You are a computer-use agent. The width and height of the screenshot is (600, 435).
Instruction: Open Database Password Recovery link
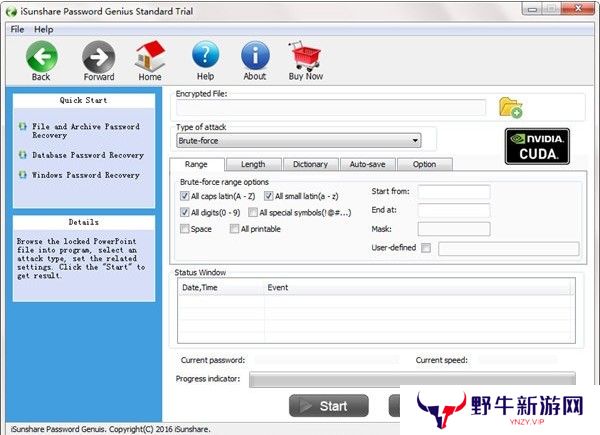[x=88, y=155]
